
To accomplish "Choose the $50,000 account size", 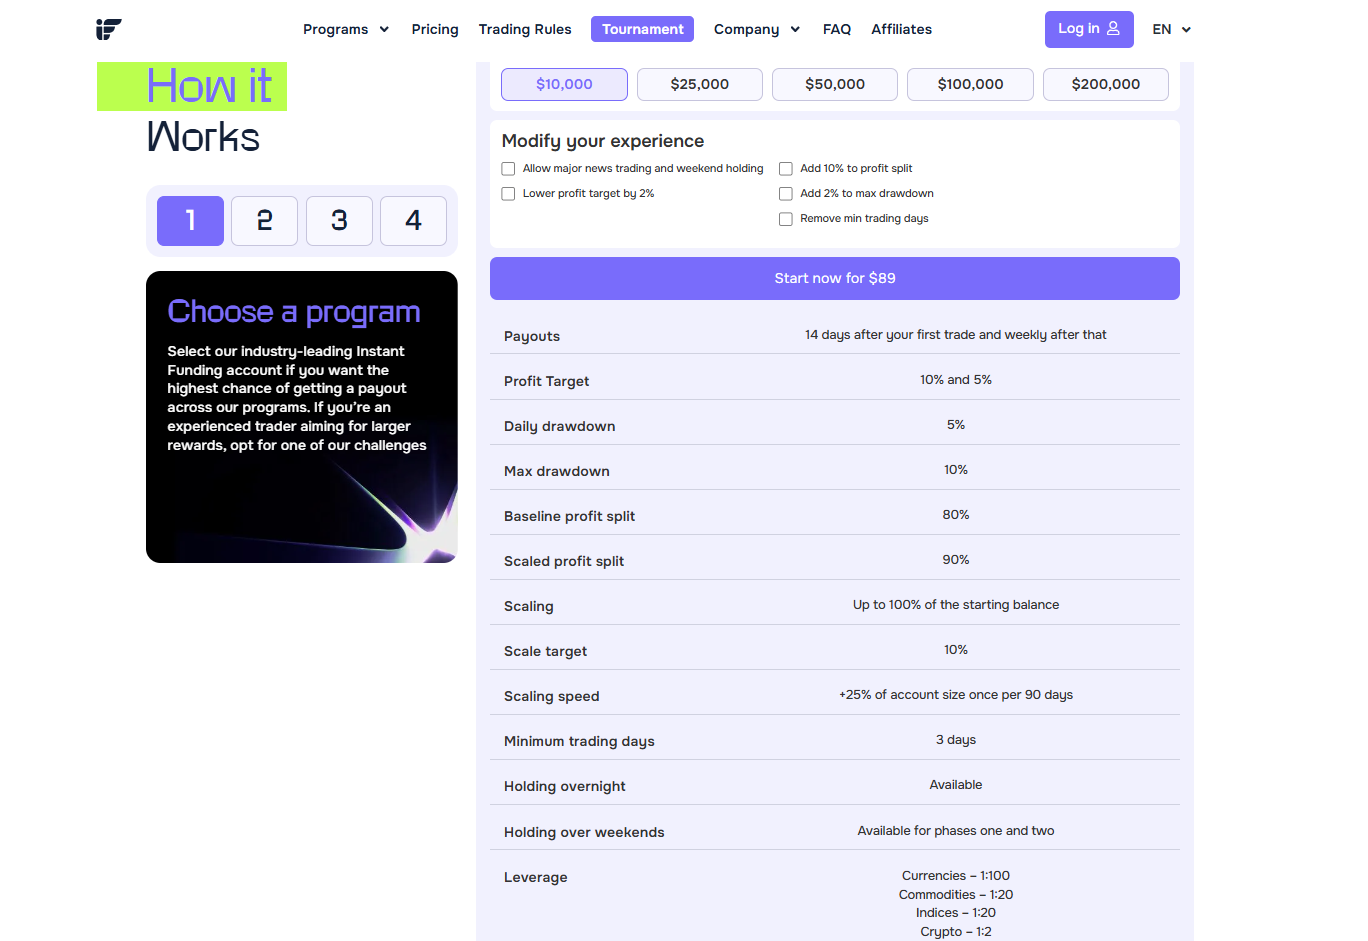I will (835, 84).
